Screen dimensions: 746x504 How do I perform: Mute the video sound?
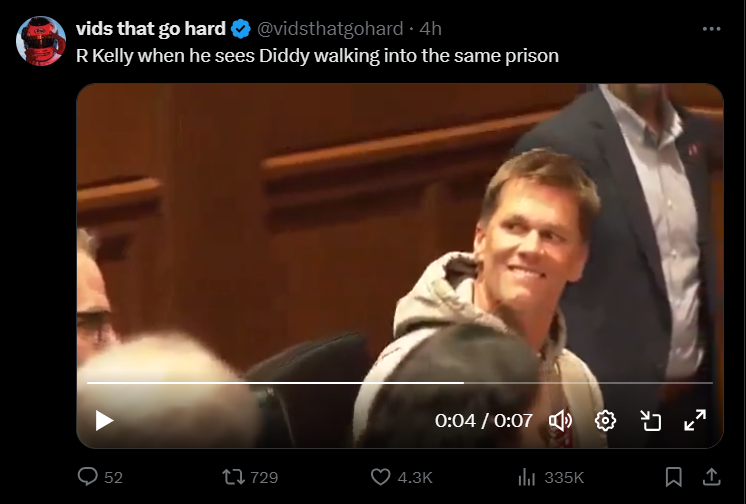point(560,421)
